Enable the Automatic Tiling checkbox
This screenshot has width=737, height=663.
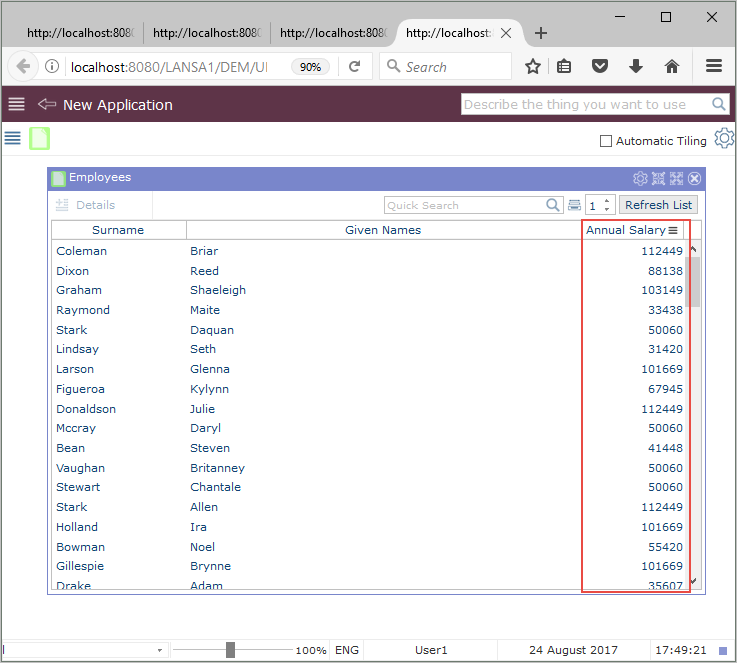coord(606,141)
